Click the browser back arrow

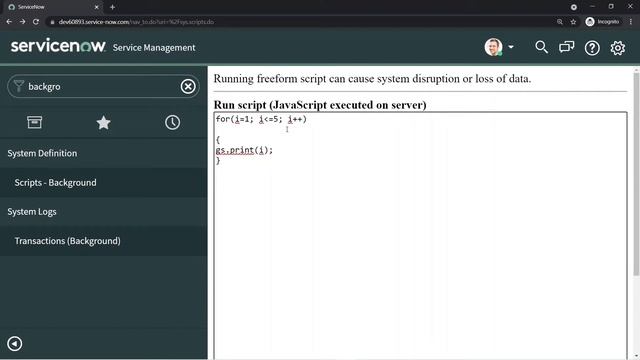coord(9,22)
